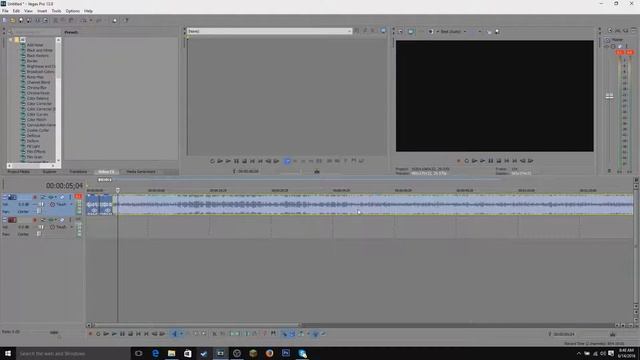Open the Insert menu

[42, 11]
